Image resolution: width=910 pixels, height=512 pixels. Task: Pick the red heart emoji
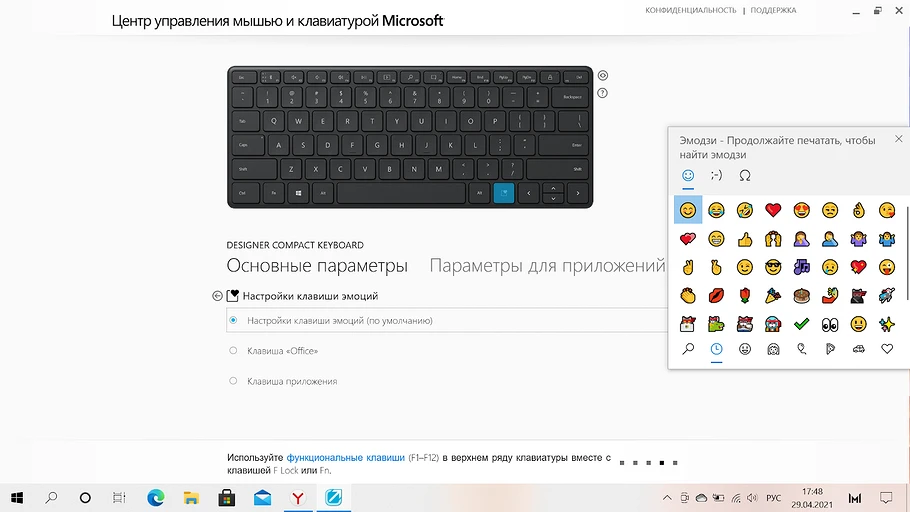point(773,210)
